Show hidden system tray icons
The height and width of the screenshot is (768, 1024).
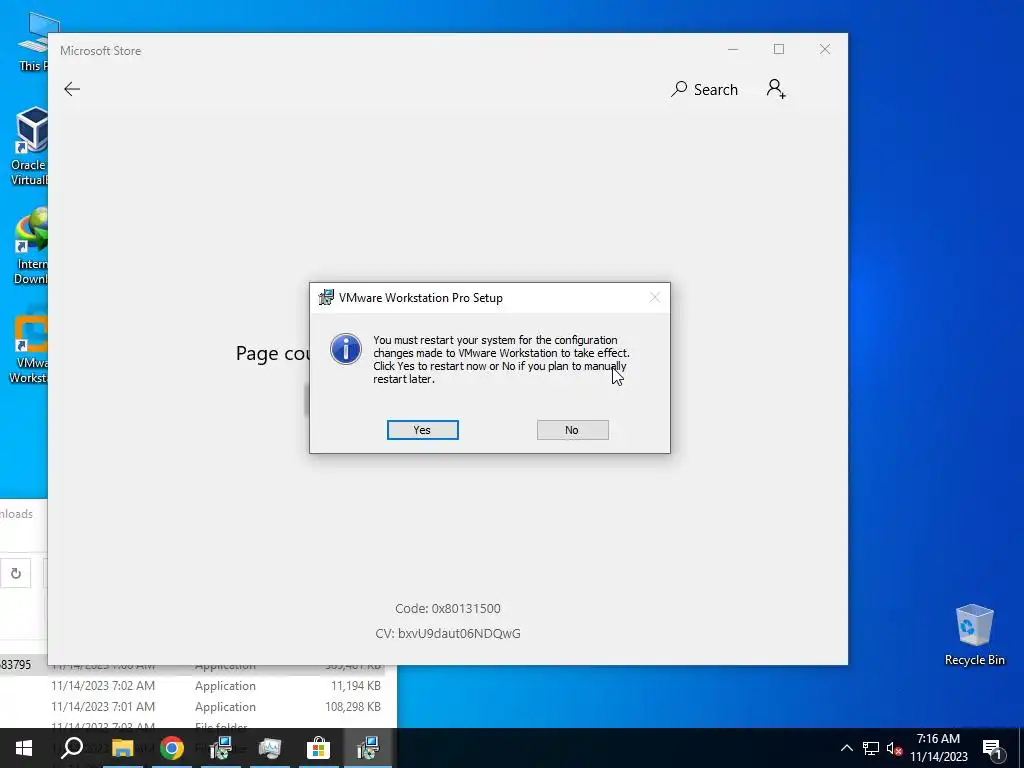tap(846, 748)
